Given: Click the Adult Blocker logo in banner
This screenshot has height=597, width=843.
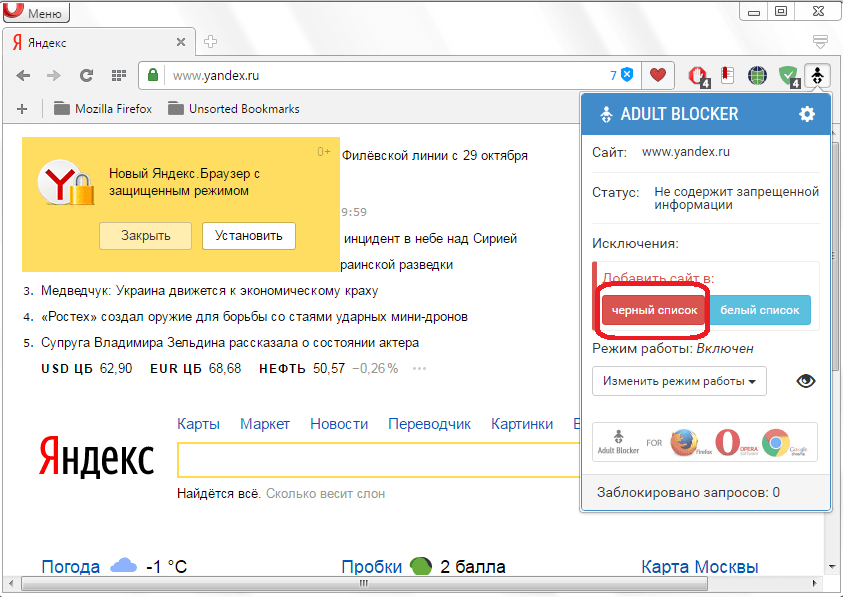Looking at the screenshot, I should pyautogui.click(x=618, y=442).
